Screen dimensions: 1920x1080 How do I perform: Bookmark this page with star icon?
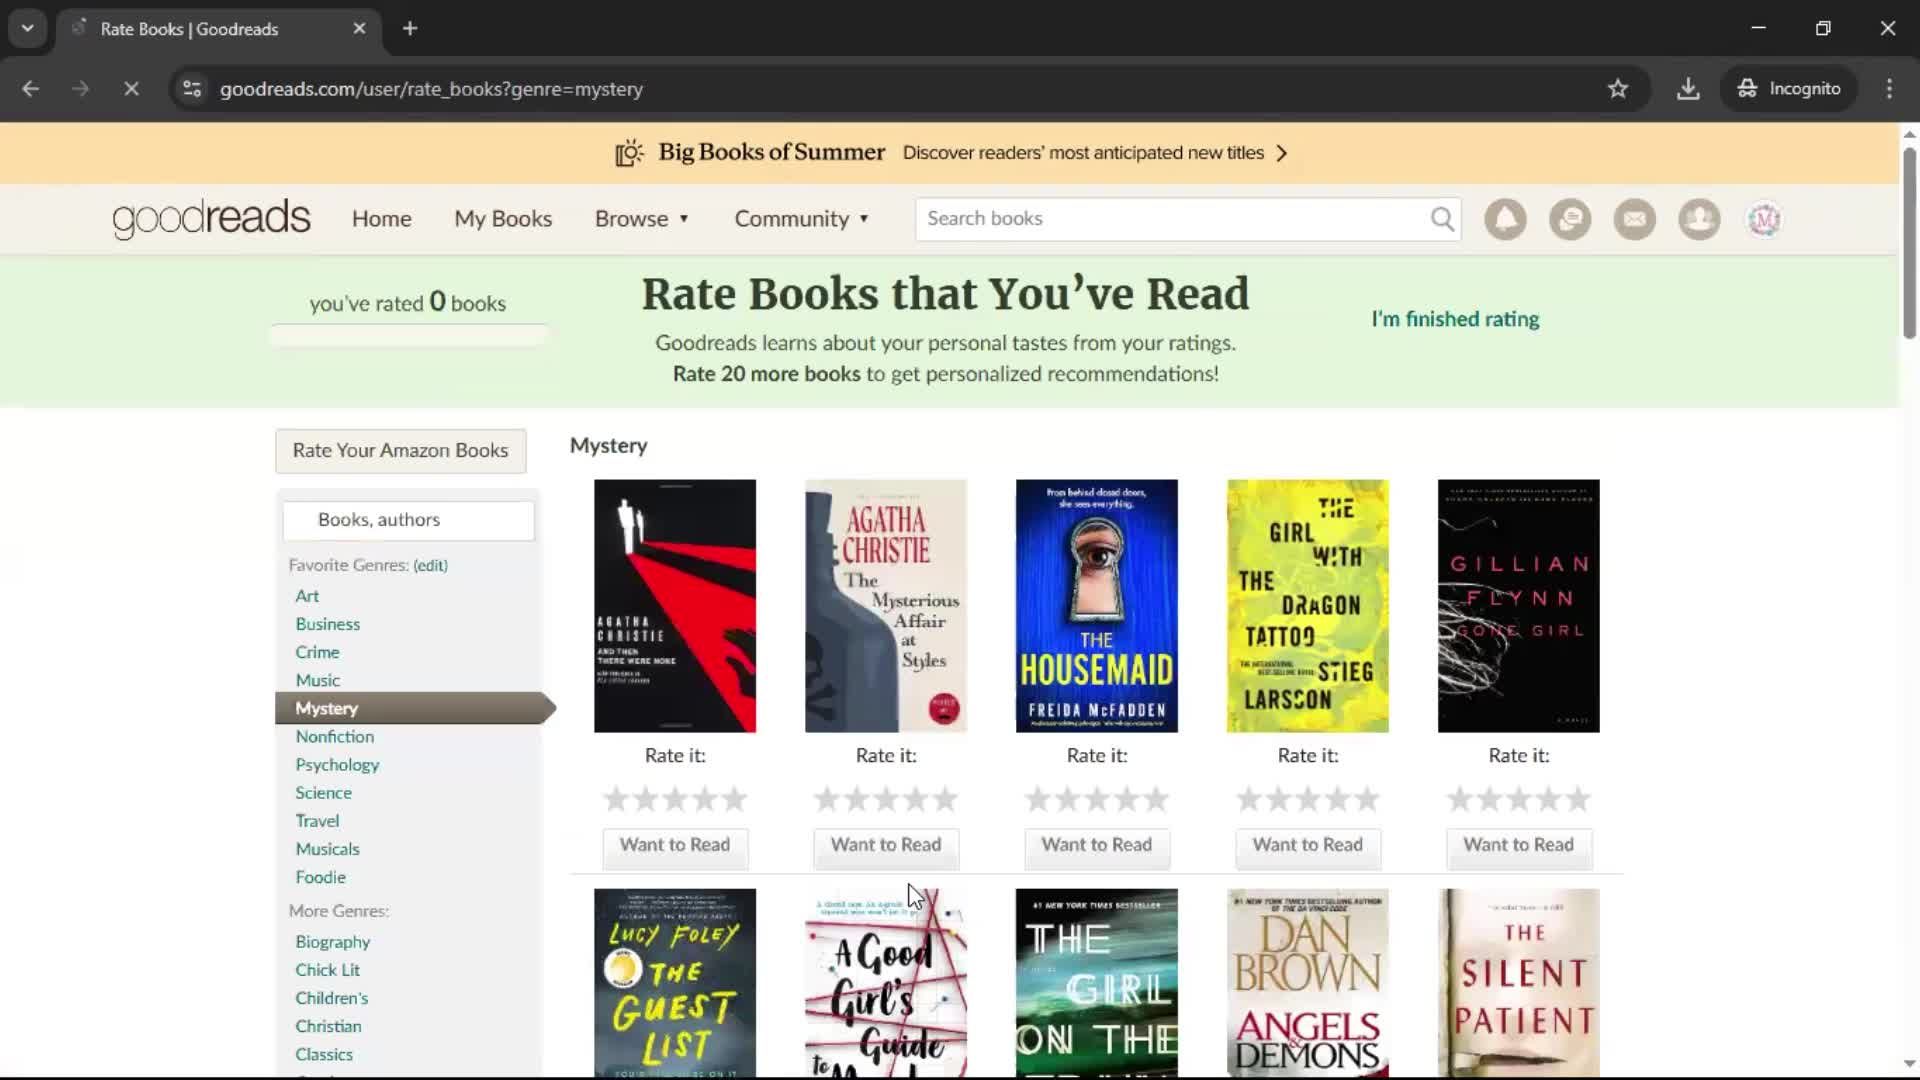tap(1618, 89)
